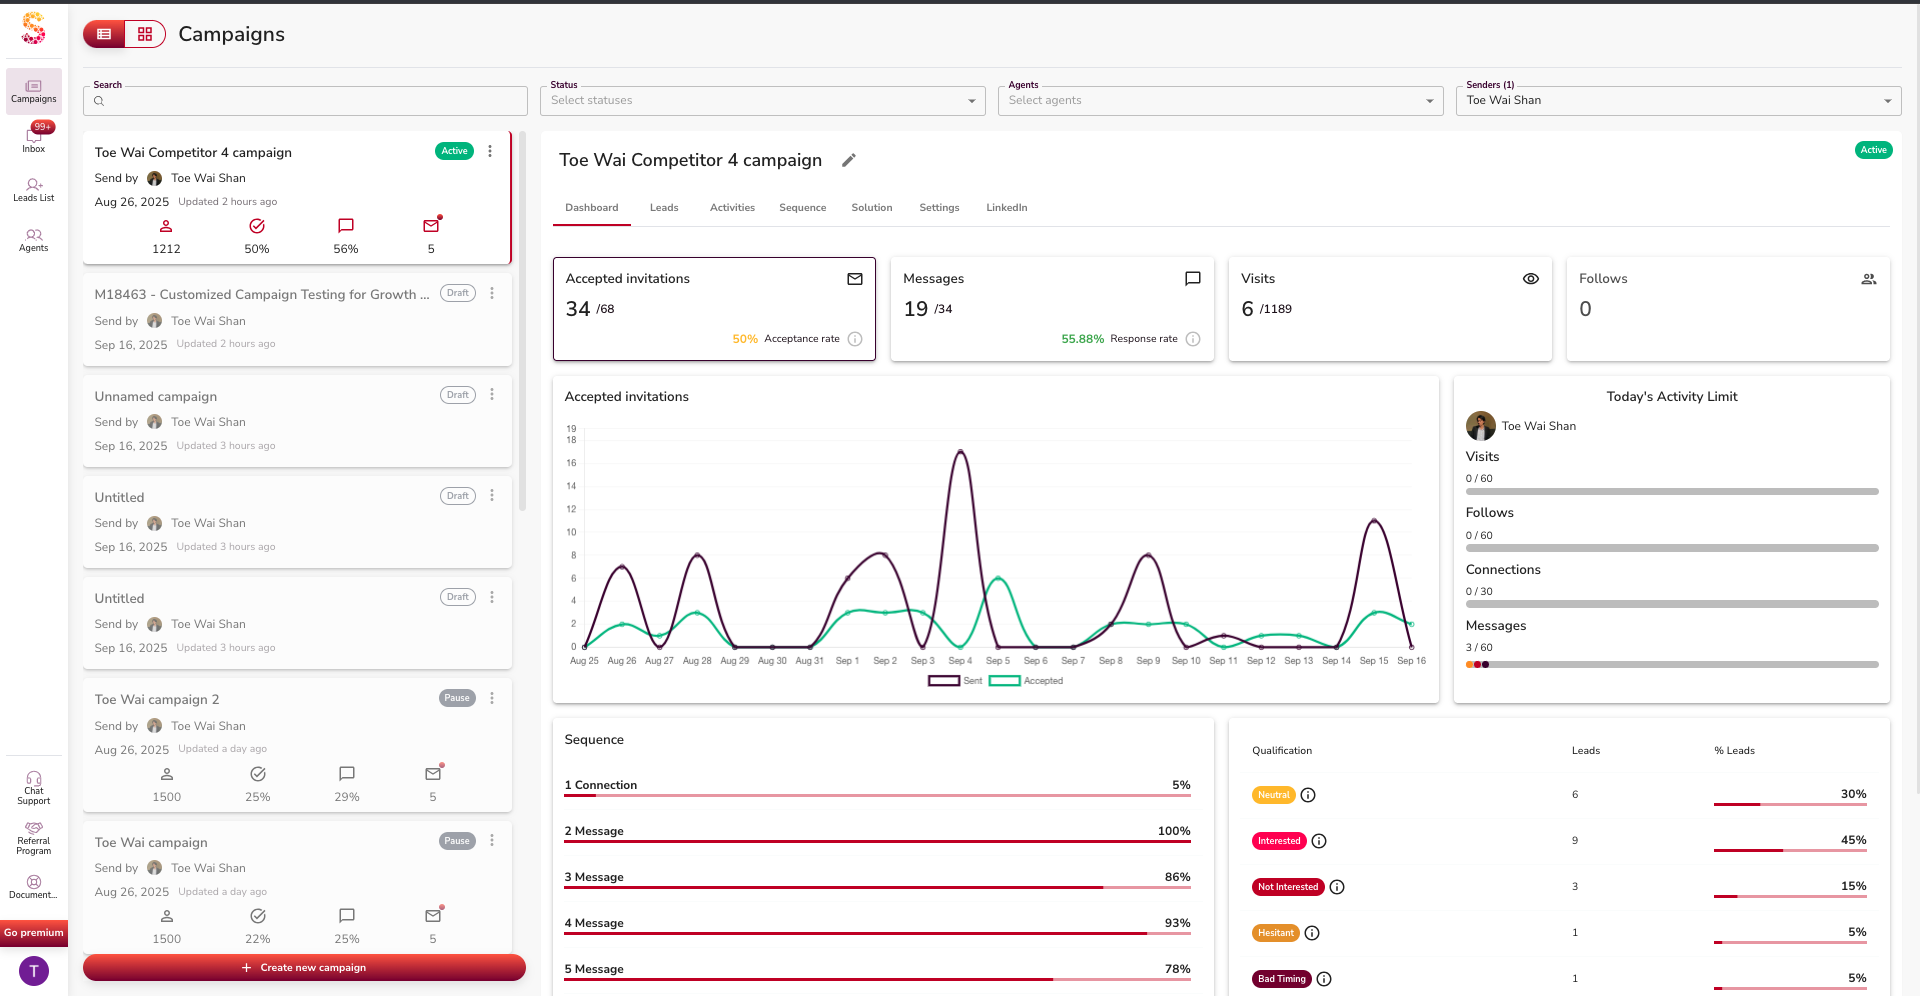Viewport: 1920px width, 996px height.
Task: Open three-dot menu for Toe Wai campaign 2
Action: pyautogui.click(x=492, y=698)
